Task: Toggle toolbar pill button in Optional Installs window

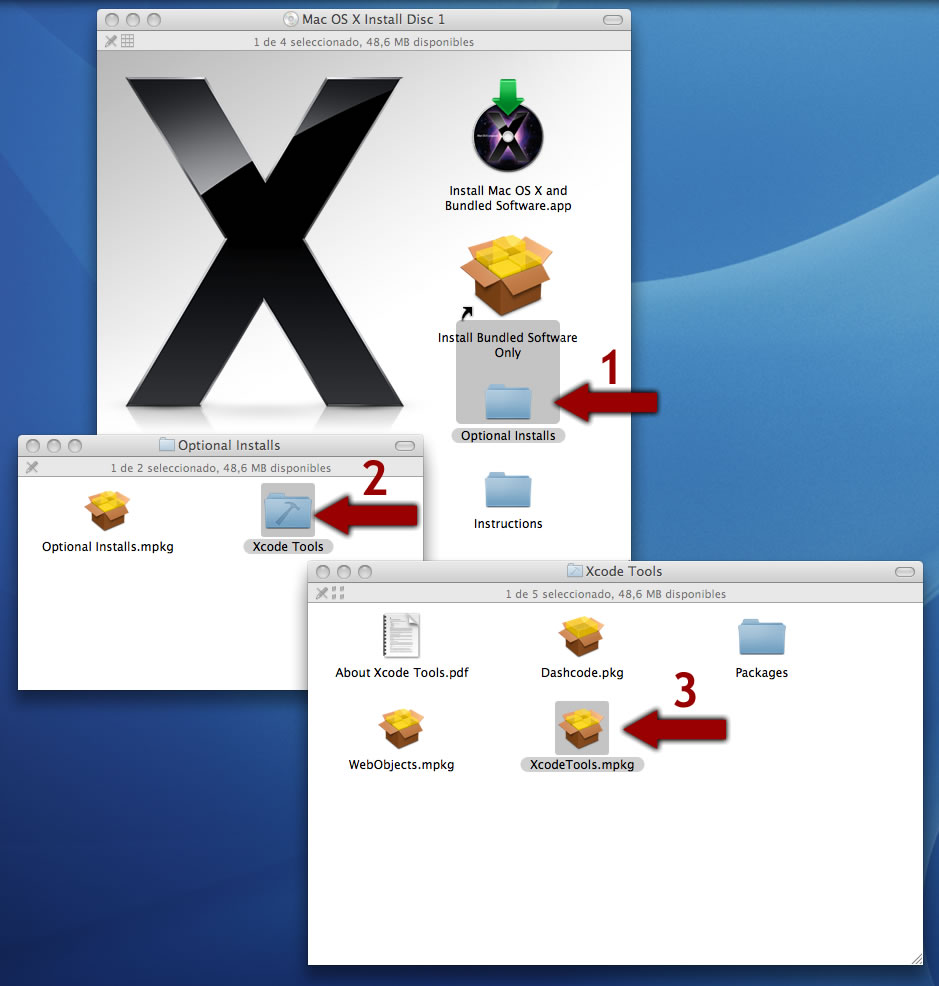Action: point(405,446)
